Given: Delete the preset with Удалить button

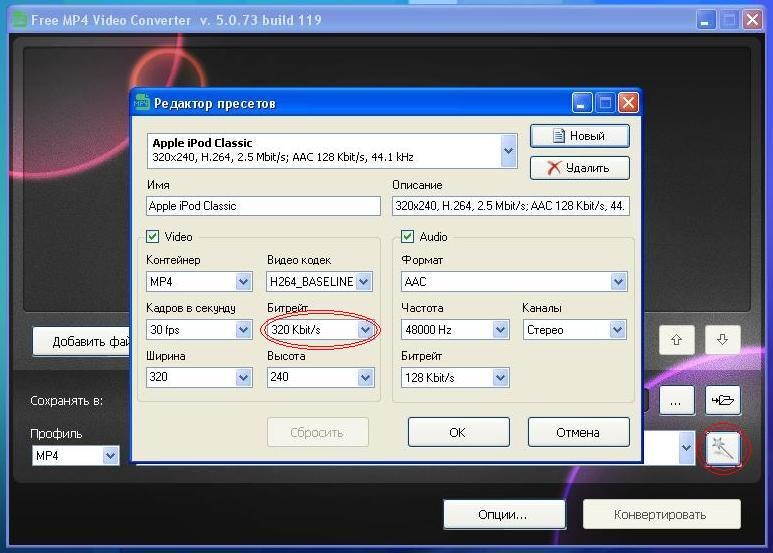Looking at the screenshot, I should point(580,168).
